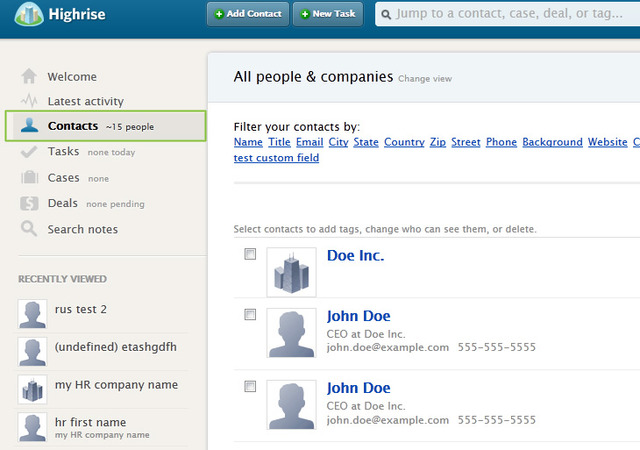Tick the checkbox beside the second John Doe
This screenshot has height=450, width=640.
(x=250, y=386)
